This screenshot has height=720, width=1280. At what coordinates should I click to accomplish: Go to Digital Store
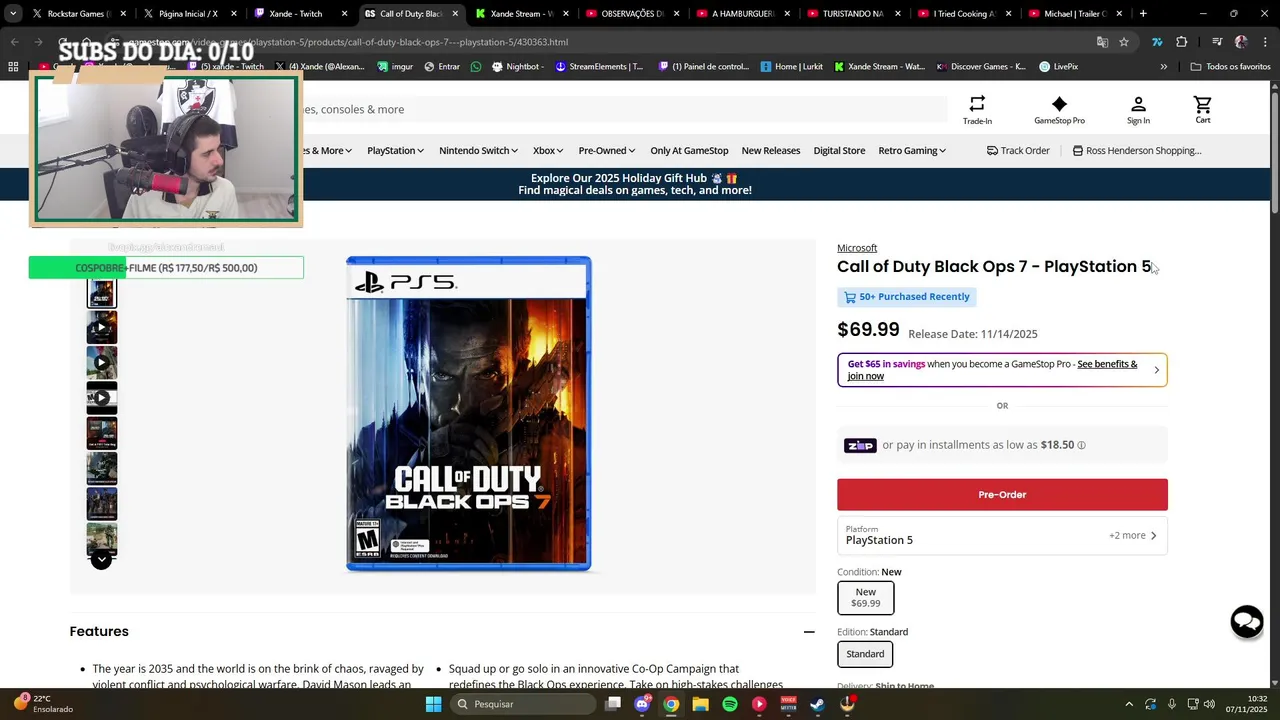point(839,151)
